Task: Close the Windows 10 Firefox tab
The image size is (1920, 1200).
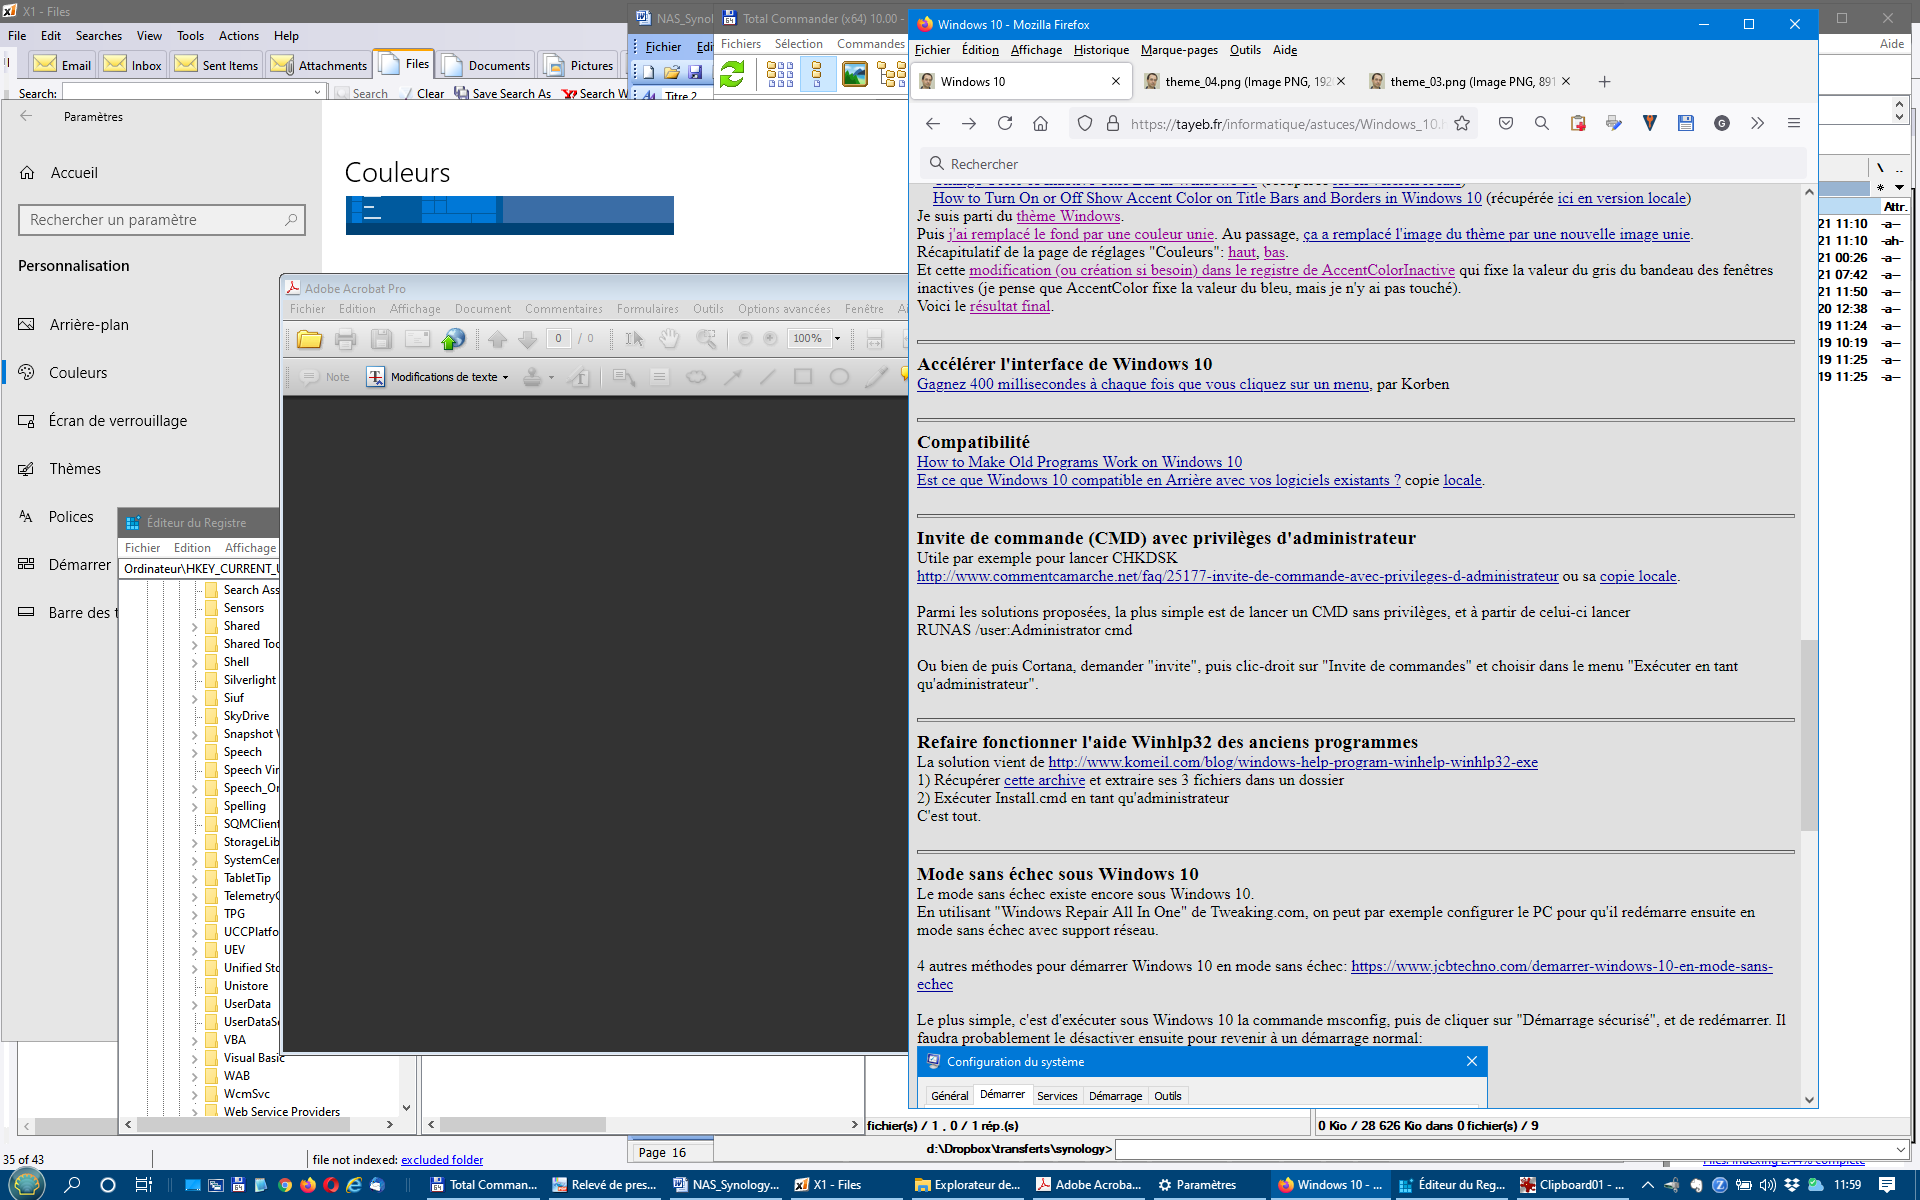Action: 1116,82
